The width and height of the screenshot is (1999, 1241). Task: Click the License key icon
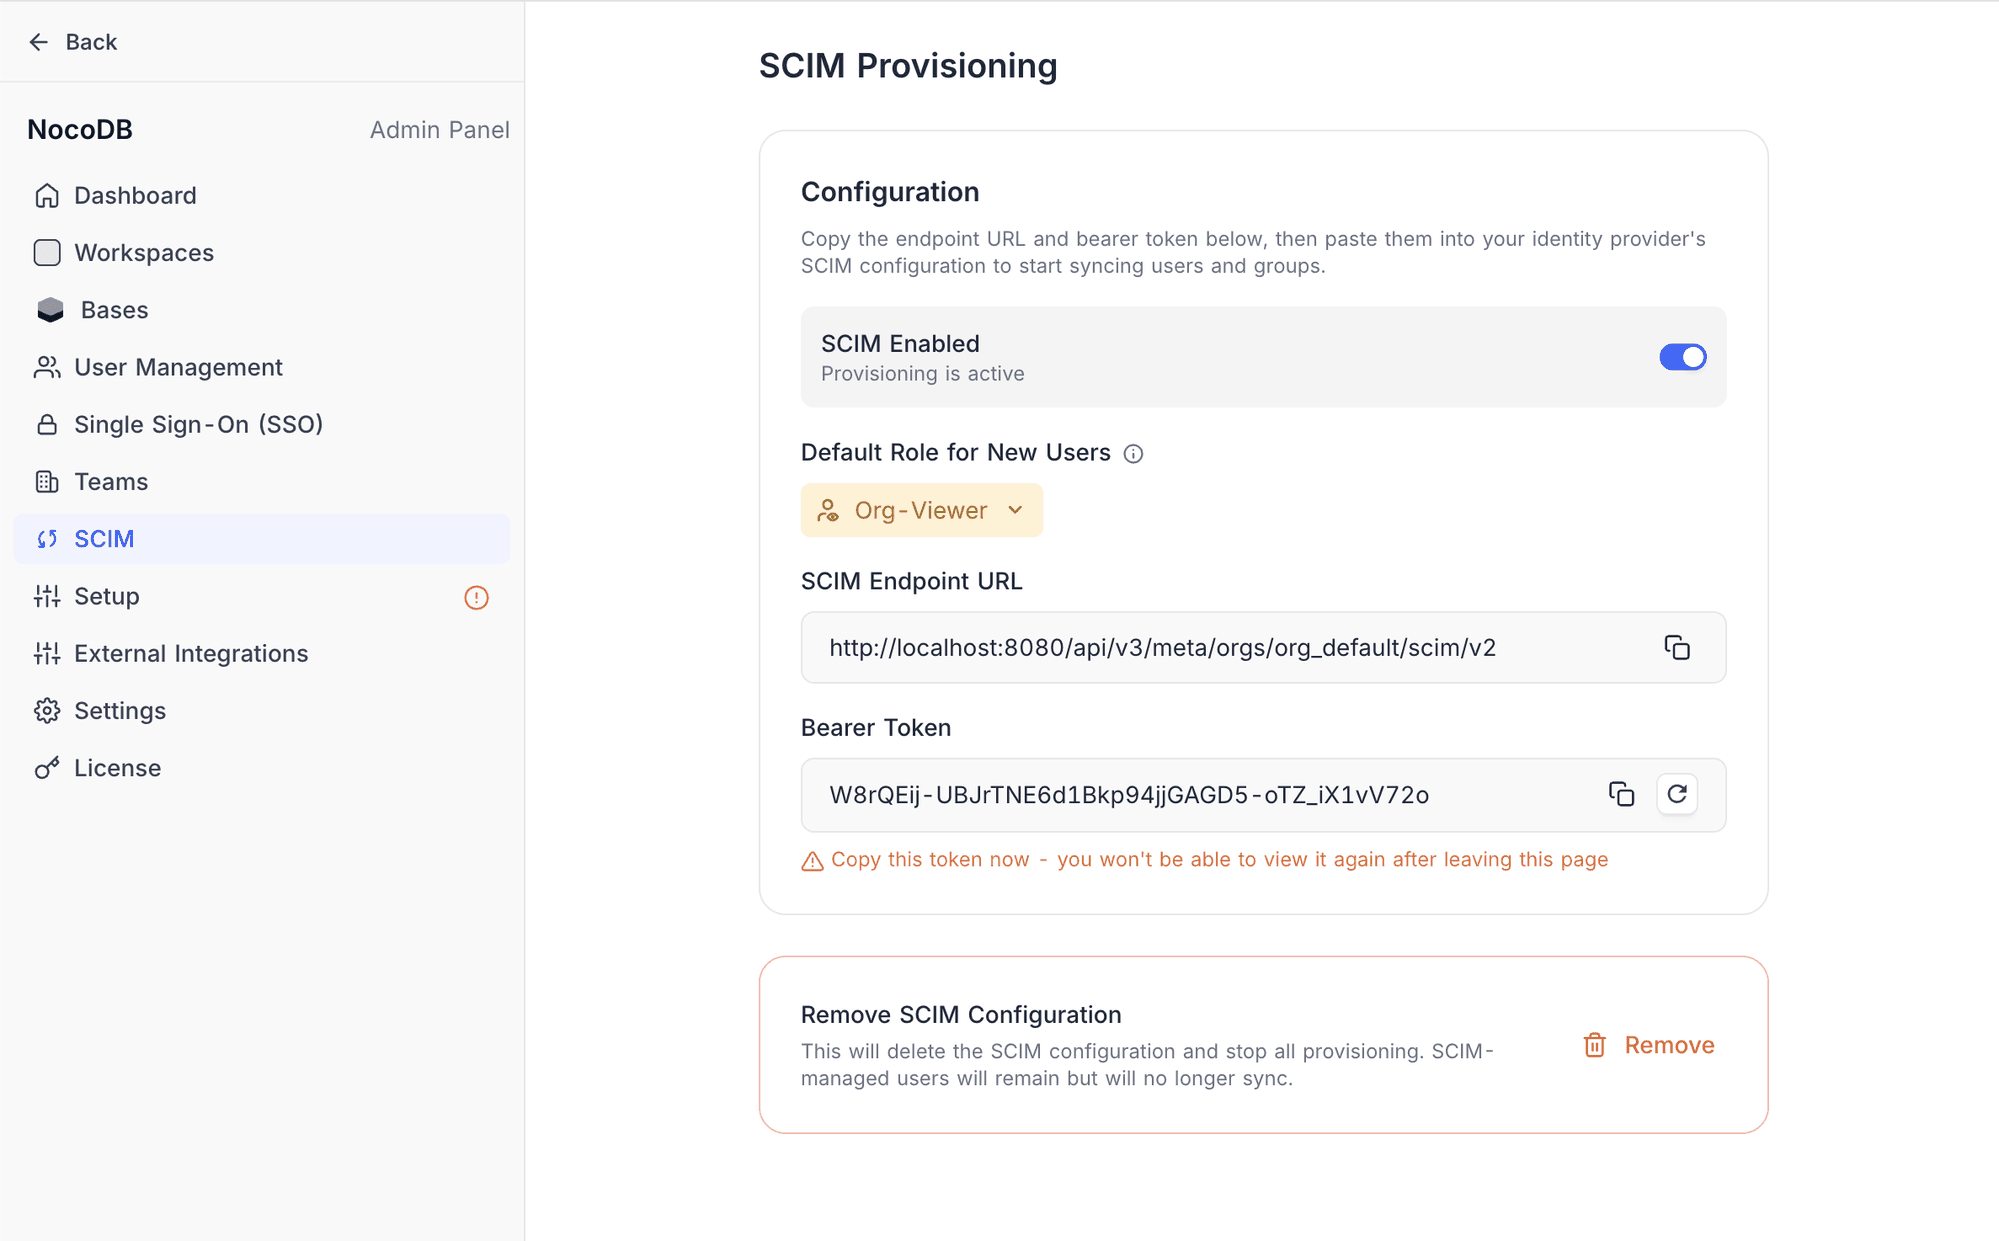click(46, 767)
